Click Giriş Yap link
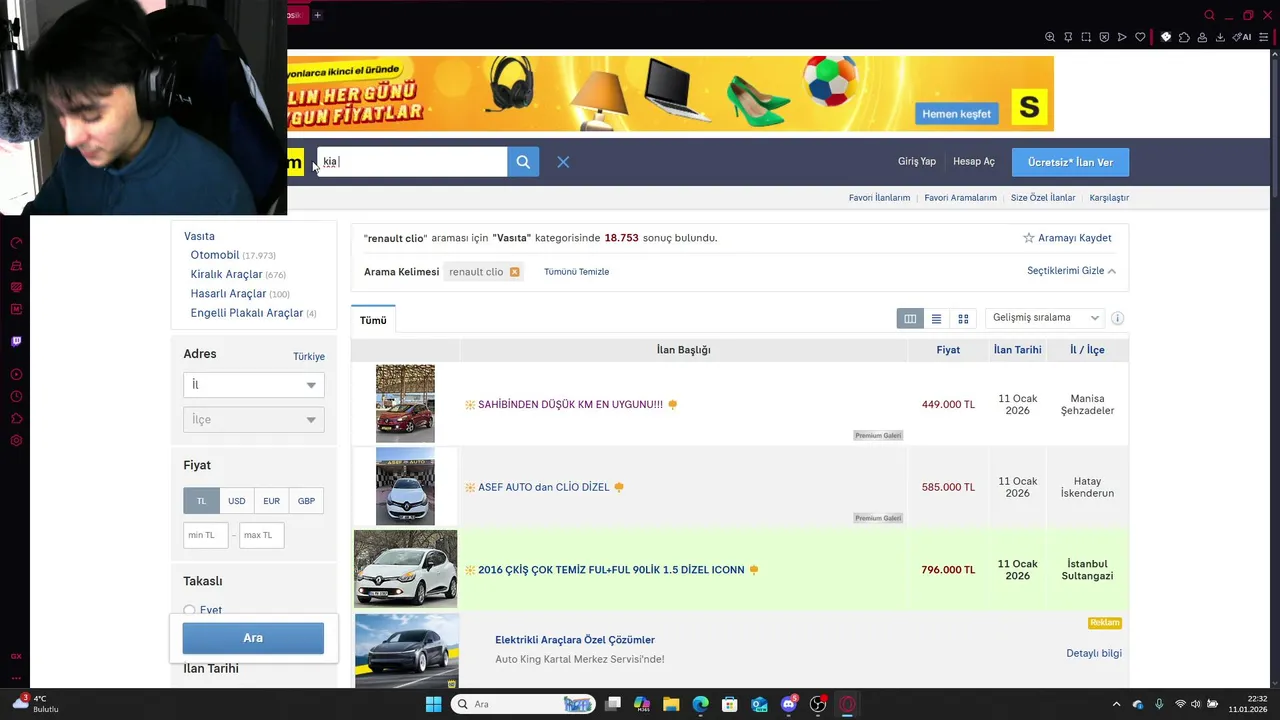The image size is (1280, 720). pos(917,162)
